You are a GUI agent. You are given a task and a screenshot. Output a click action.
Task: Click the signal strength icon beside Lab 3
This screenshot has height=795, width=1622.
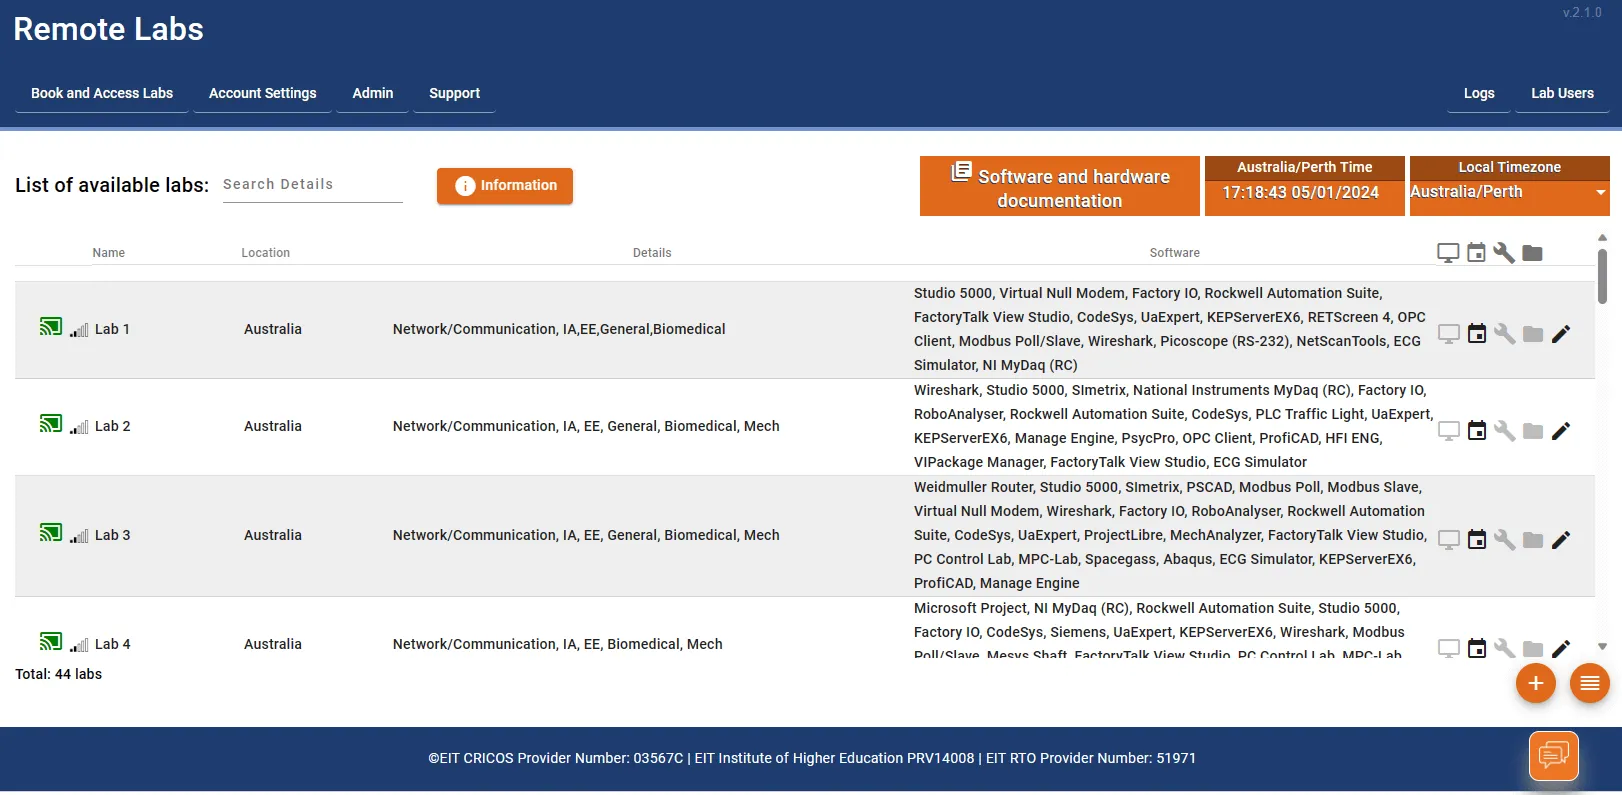(x=79, y=536)
